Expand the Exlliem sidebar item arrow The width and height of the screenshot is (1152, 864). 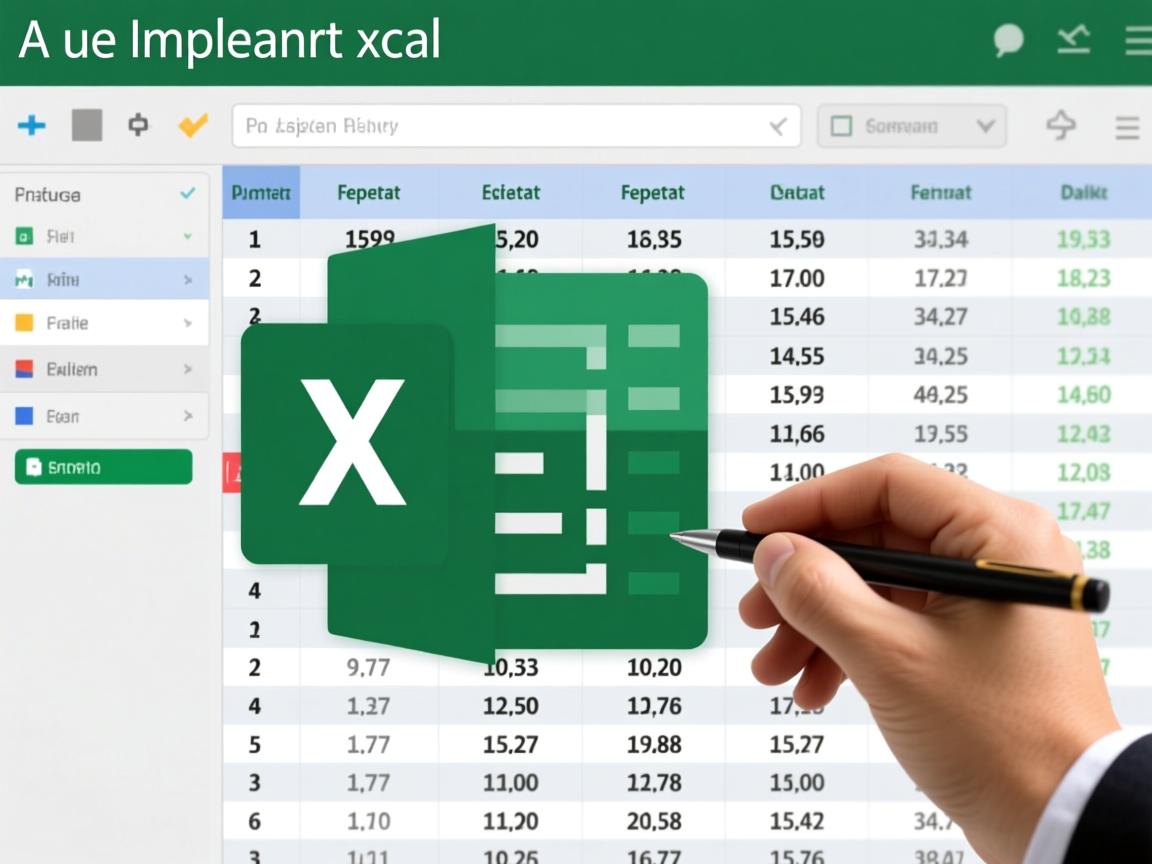[187, 369]
